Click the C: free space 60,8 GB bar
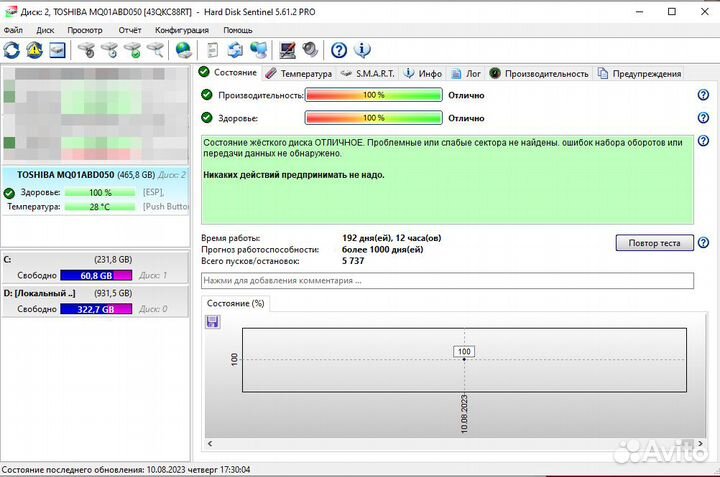Viewport: 720px width, 477px height. click(96, 275)
